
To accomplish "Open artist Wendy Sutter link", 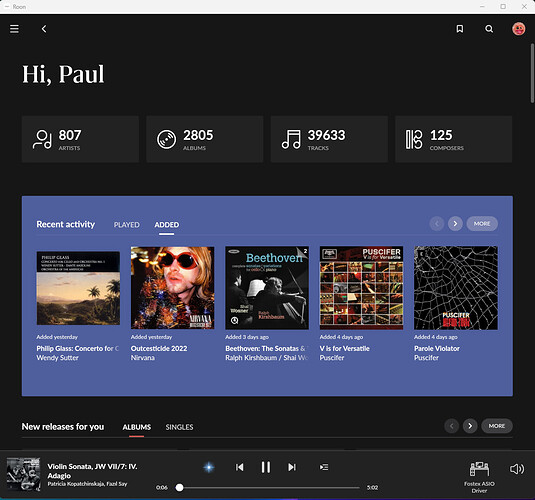I will [57, 358].
